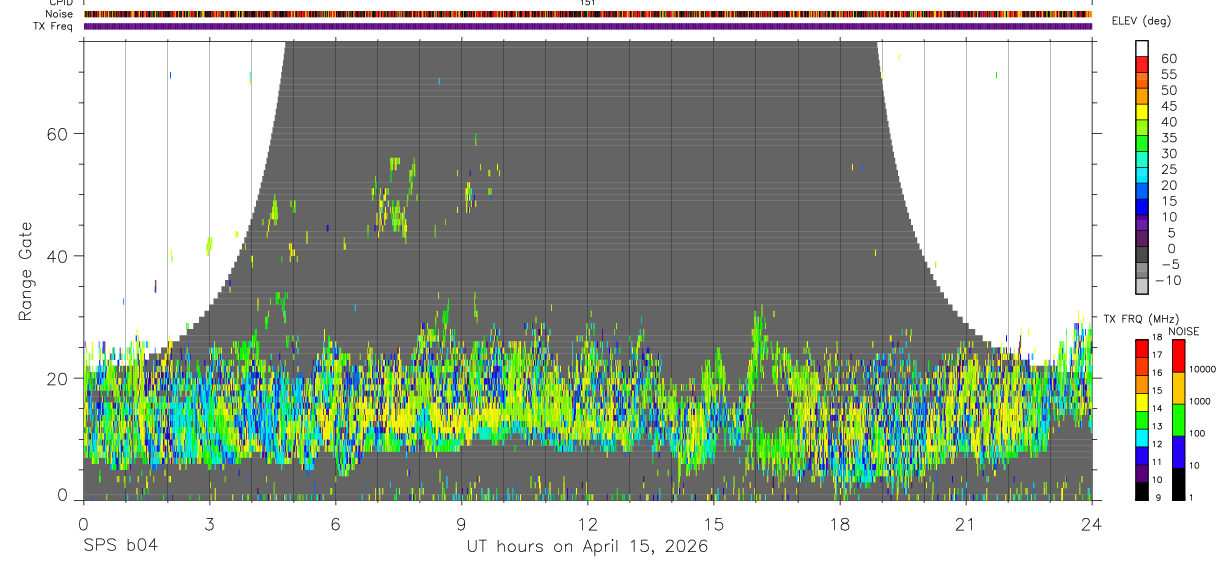Screen dimensions: 1228x567
Task: Click the 'Range Gate' y-axis label
Action: coord(26,270)
